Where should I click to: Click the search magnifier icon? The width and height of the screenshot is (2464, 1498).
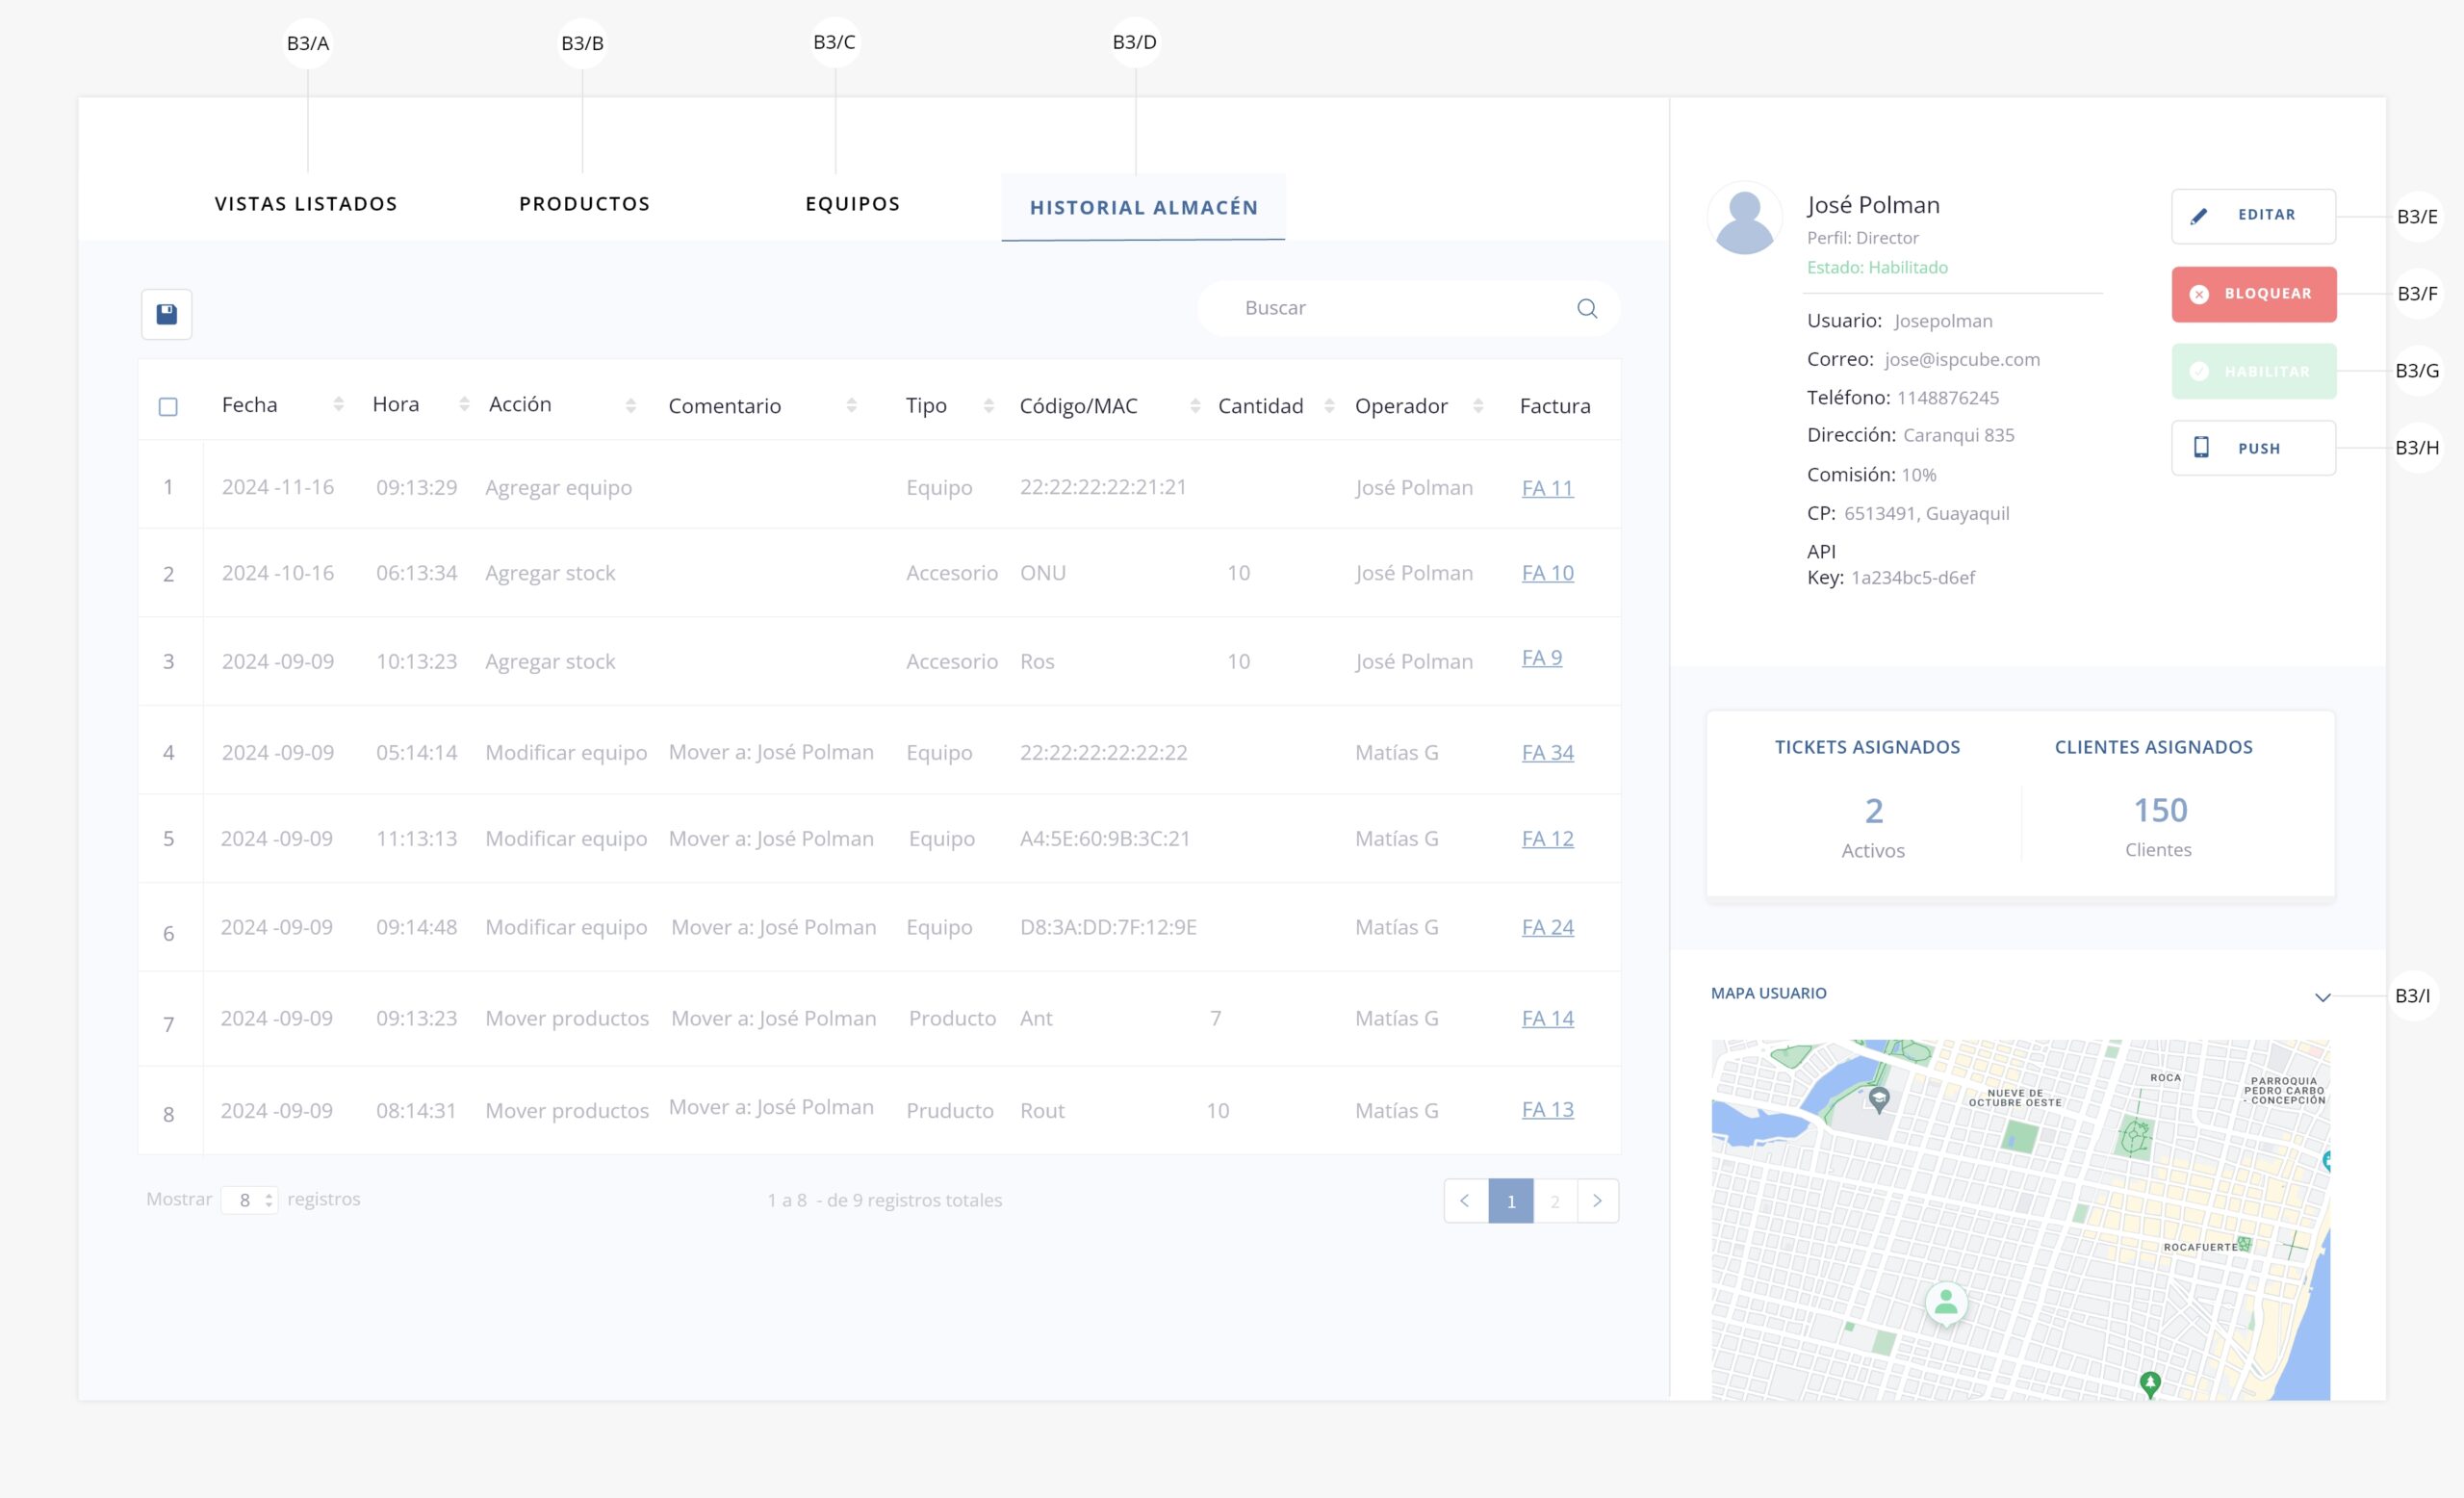click(1586, 308)
